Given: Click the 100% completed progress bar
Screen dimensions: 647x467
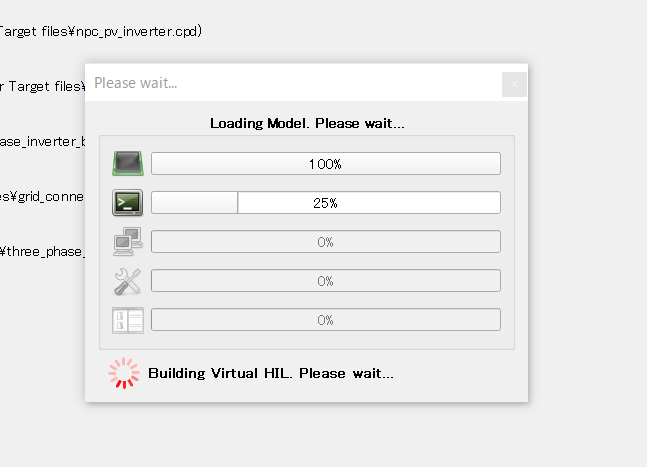Looking at the screenshot, I should pos(325,163).
